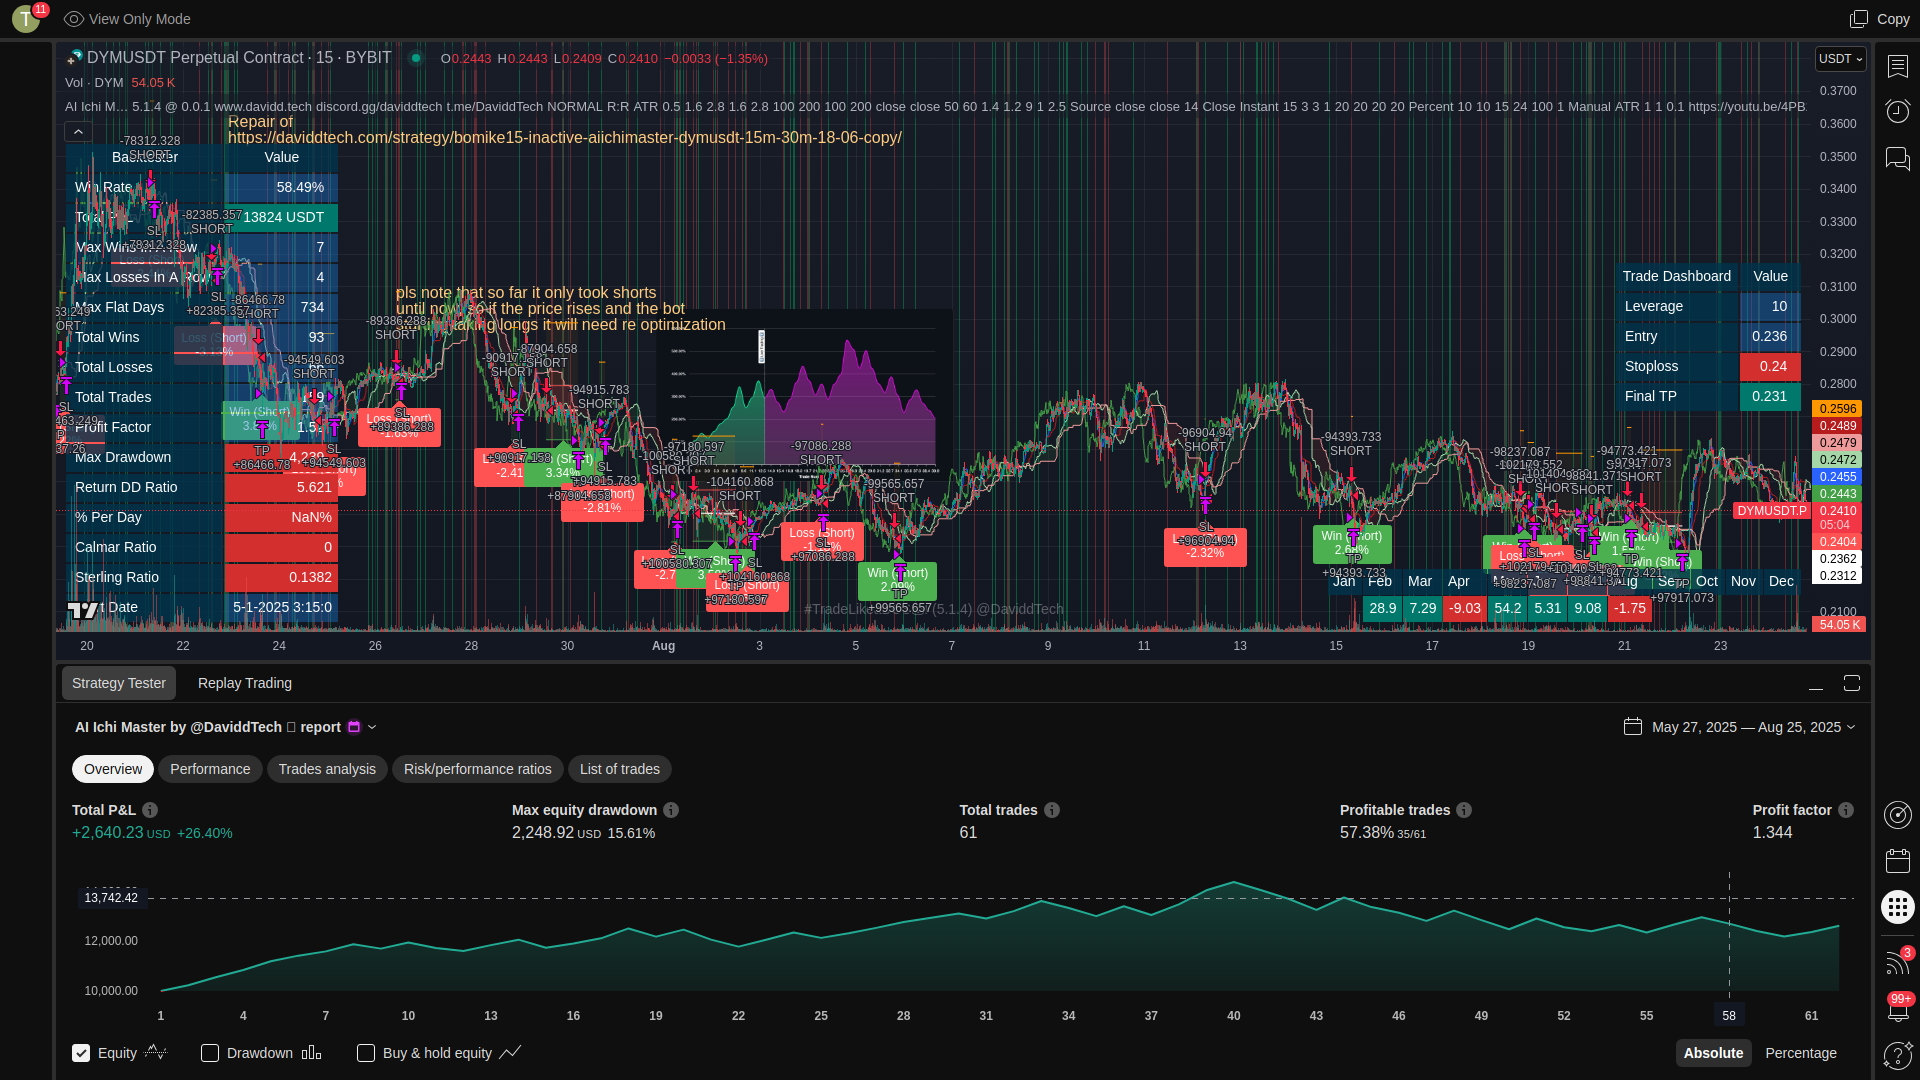Click the 0.2596 orange price axis label
The image size is (1920, 1080).
[x=1838, y=409]
